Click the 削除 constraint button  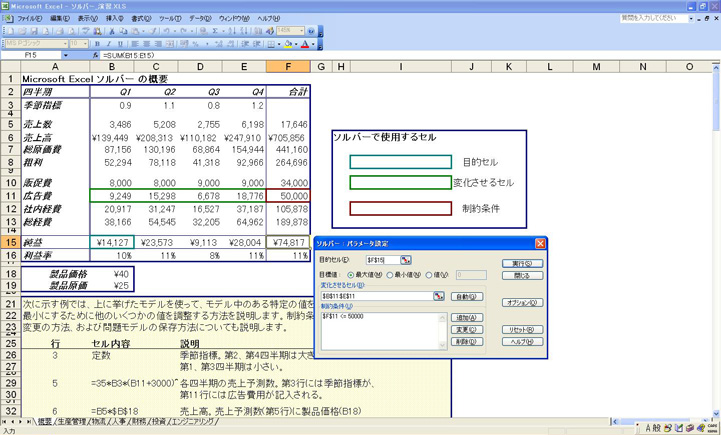tap(467, 342)
